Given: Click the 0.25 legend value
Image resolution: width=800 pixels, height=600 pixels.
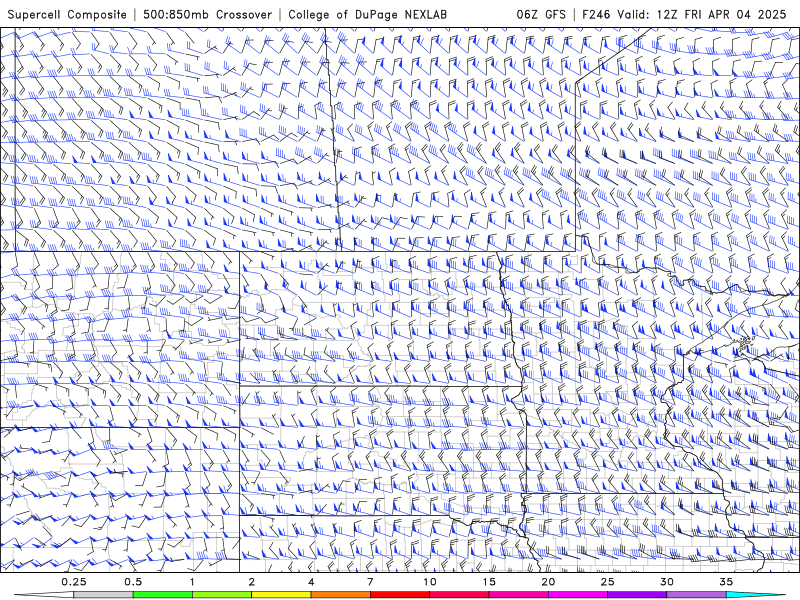Looking at the screenshot, I should point(74,582).
